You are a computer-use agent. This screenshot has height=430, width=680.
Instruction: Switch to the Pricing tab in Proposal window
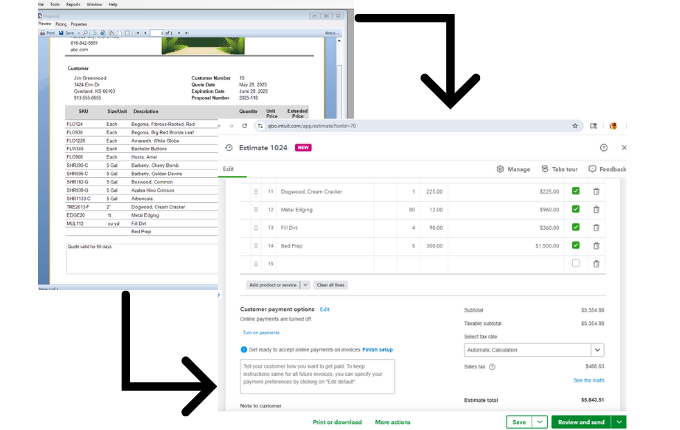click(x=61, y=24)
